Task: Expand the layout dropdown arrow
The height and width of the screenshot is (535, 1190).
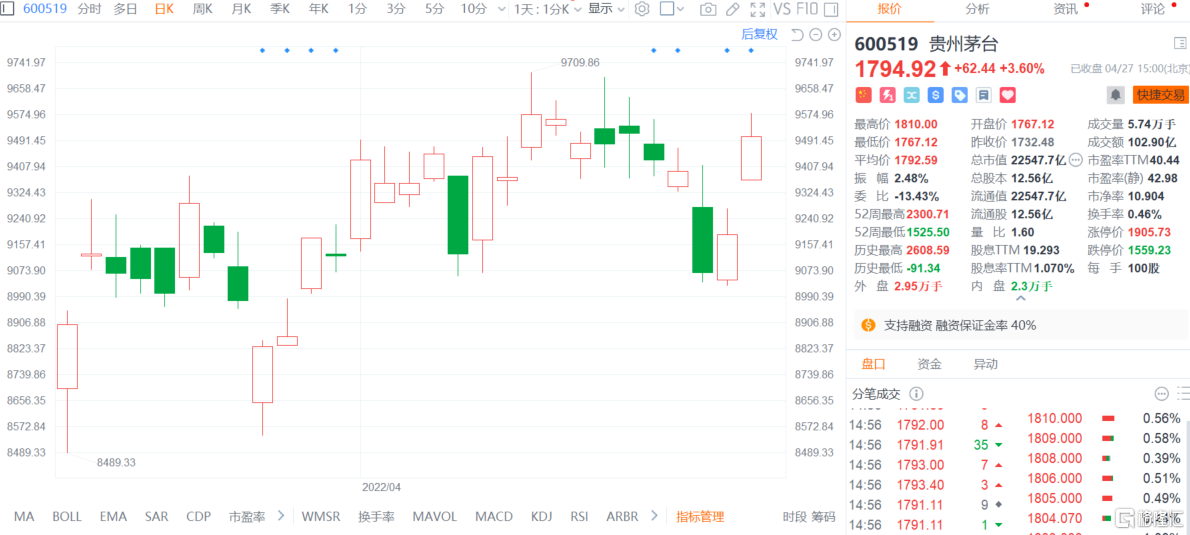Action: coord(680,9)
